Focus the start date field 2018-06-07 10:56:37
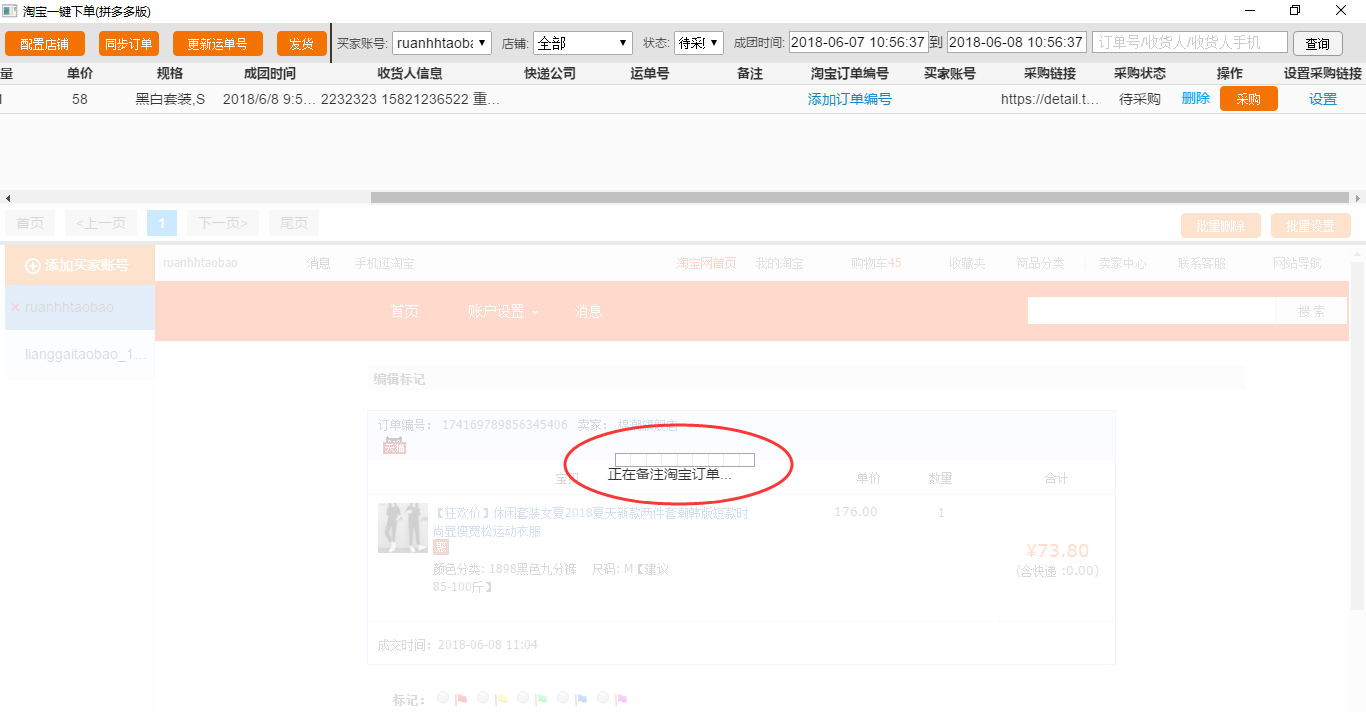This screenshot has height=712, width=1366. (x=859, y=43)
